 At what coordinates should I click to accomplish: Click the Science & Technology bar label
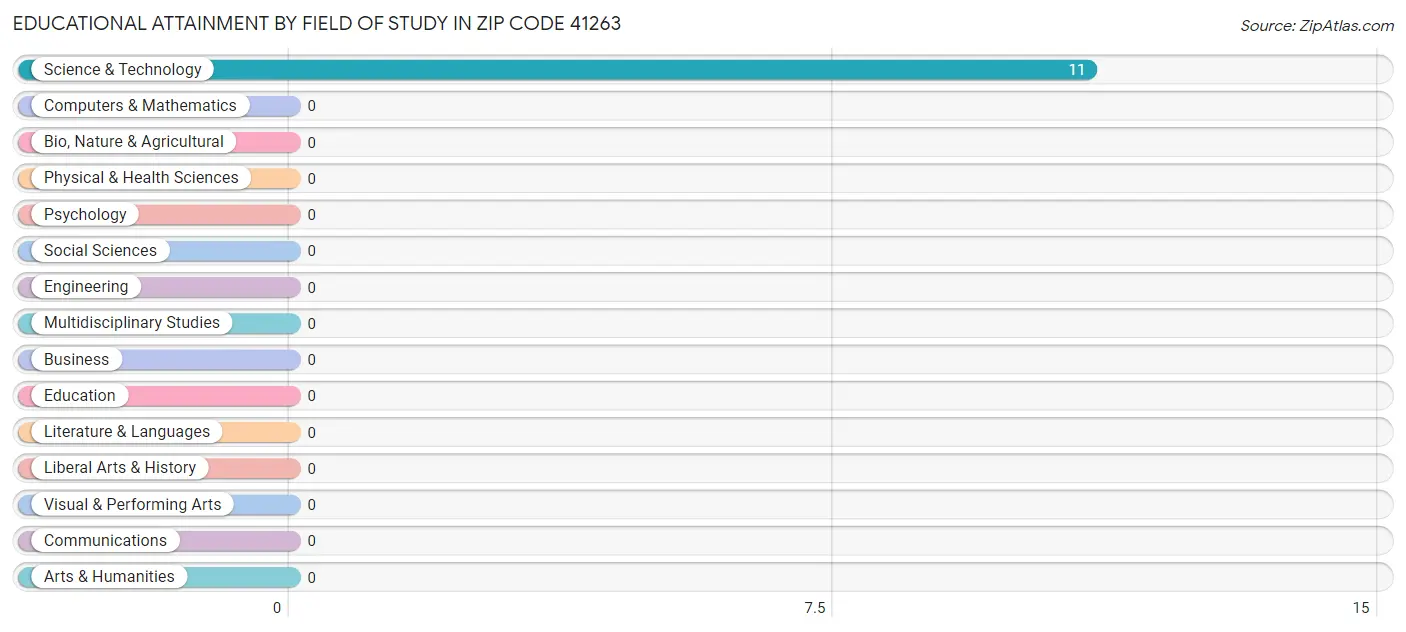tap(123, 69)
